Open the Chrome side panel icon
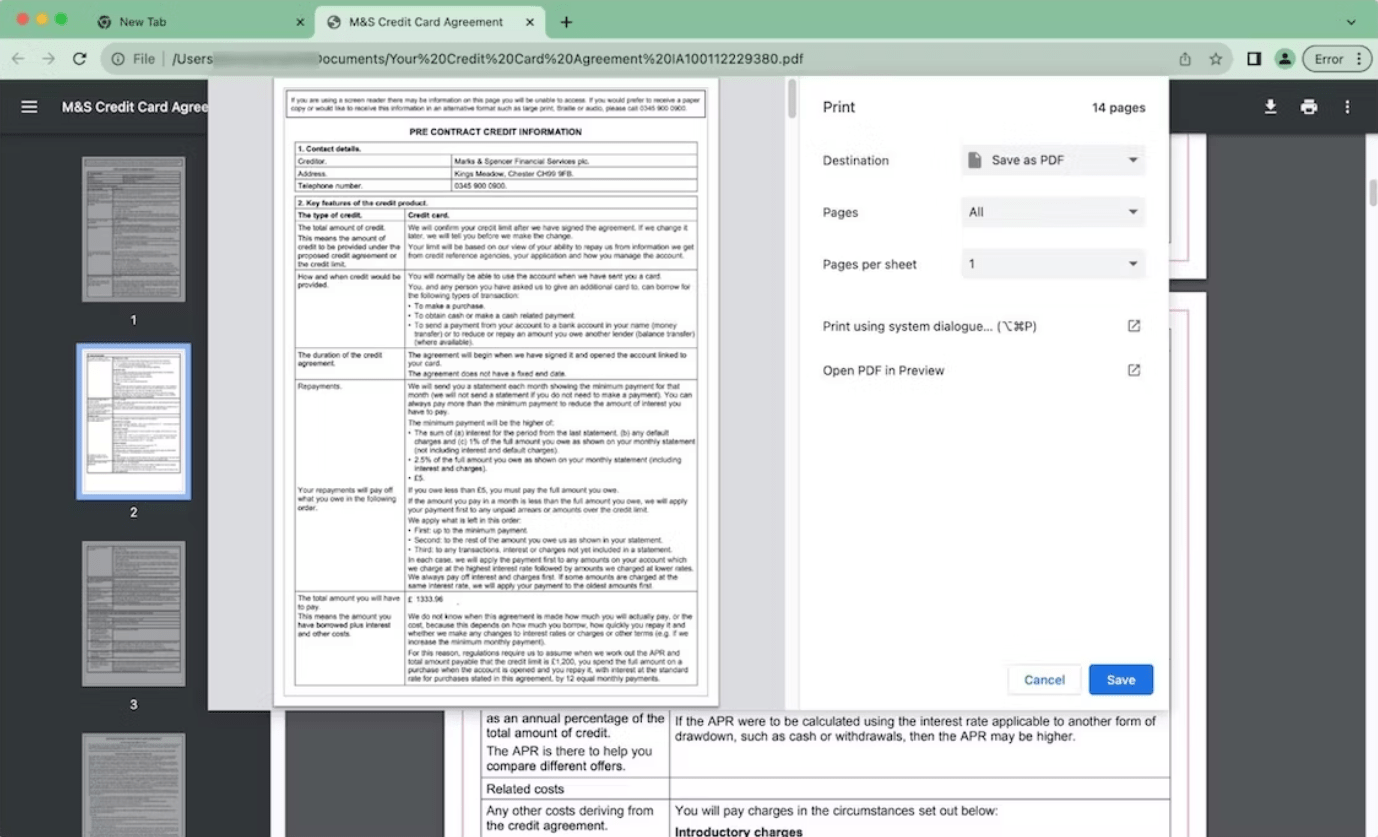Screen dimensions: 1378x837 coord(1253,59)
